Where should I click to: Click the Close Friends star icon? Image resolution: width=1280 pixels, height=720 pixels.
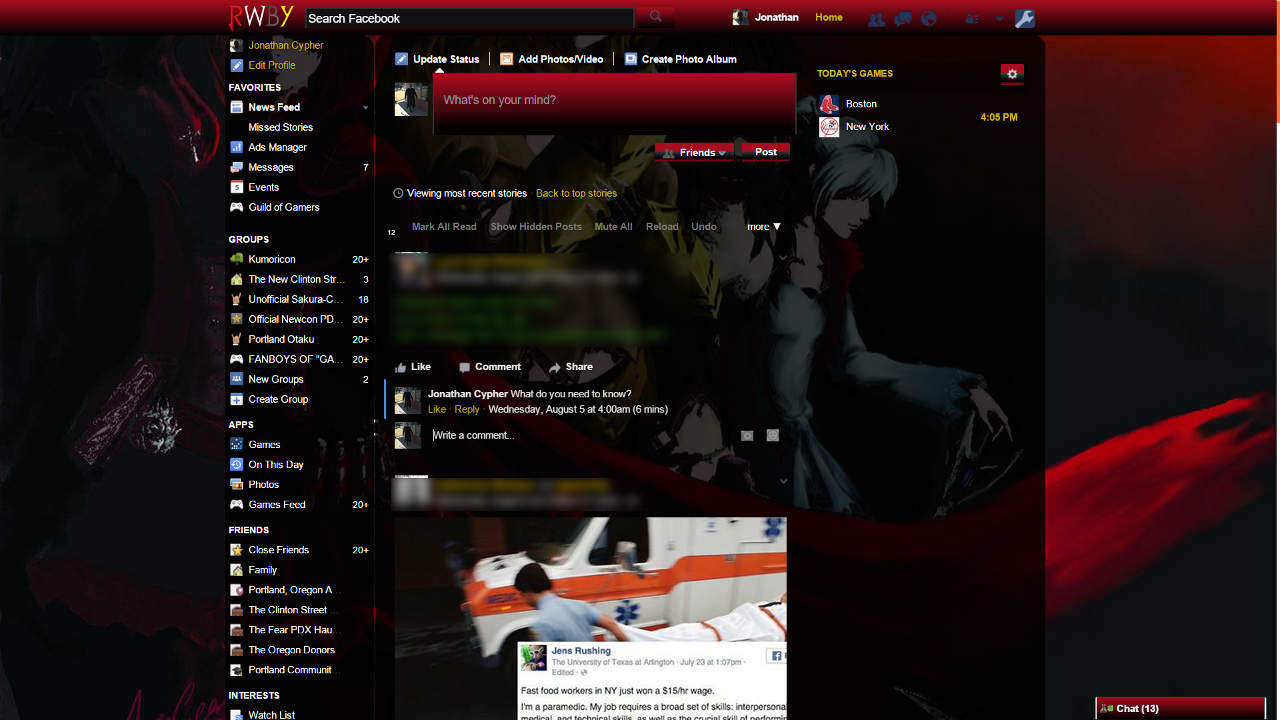[236, 550]
